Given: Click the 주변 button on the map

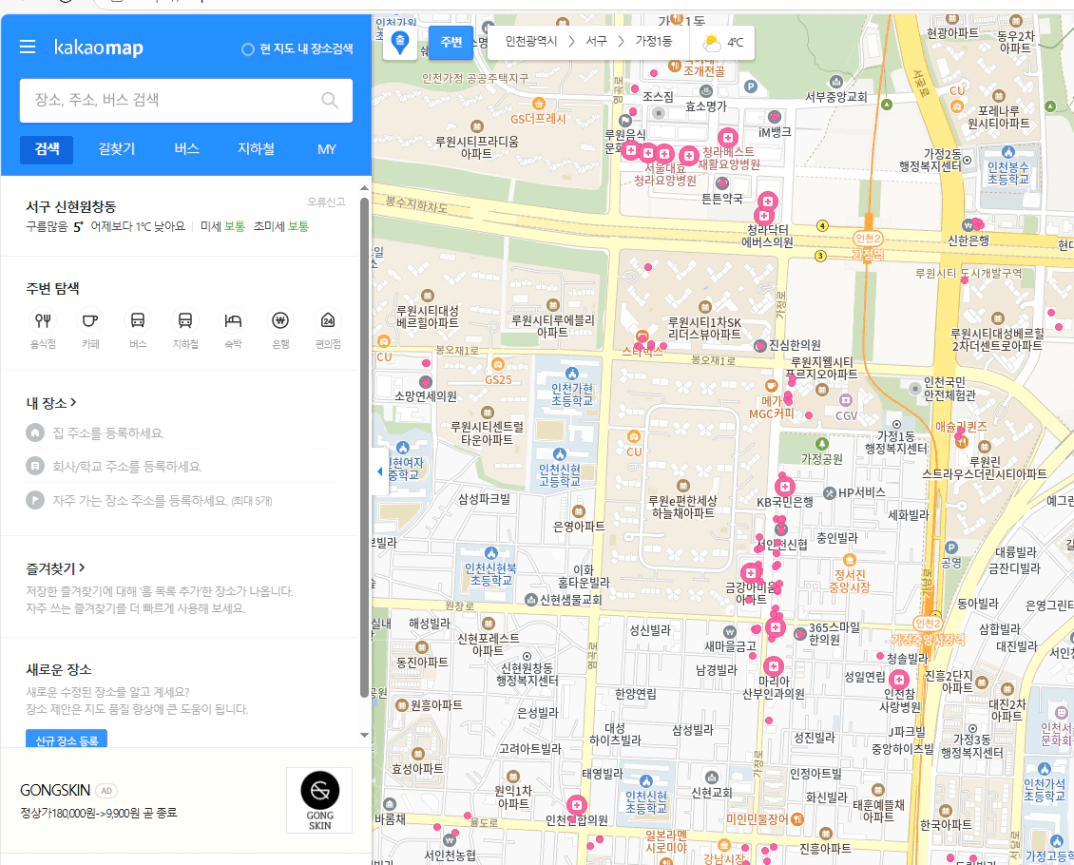Looking at the screenshot, I should (451, 43).
